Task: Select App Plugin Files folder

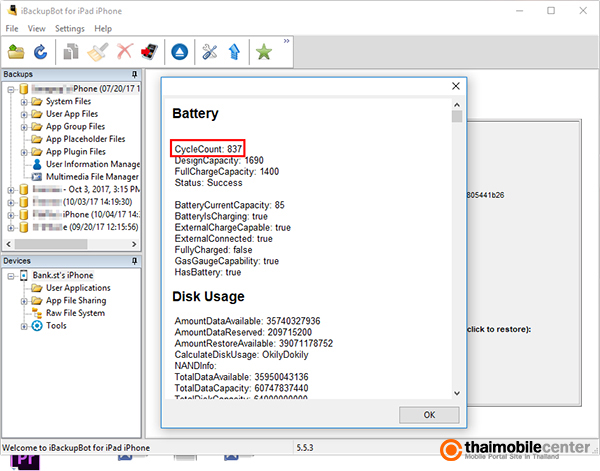Action: coord(75,152)
